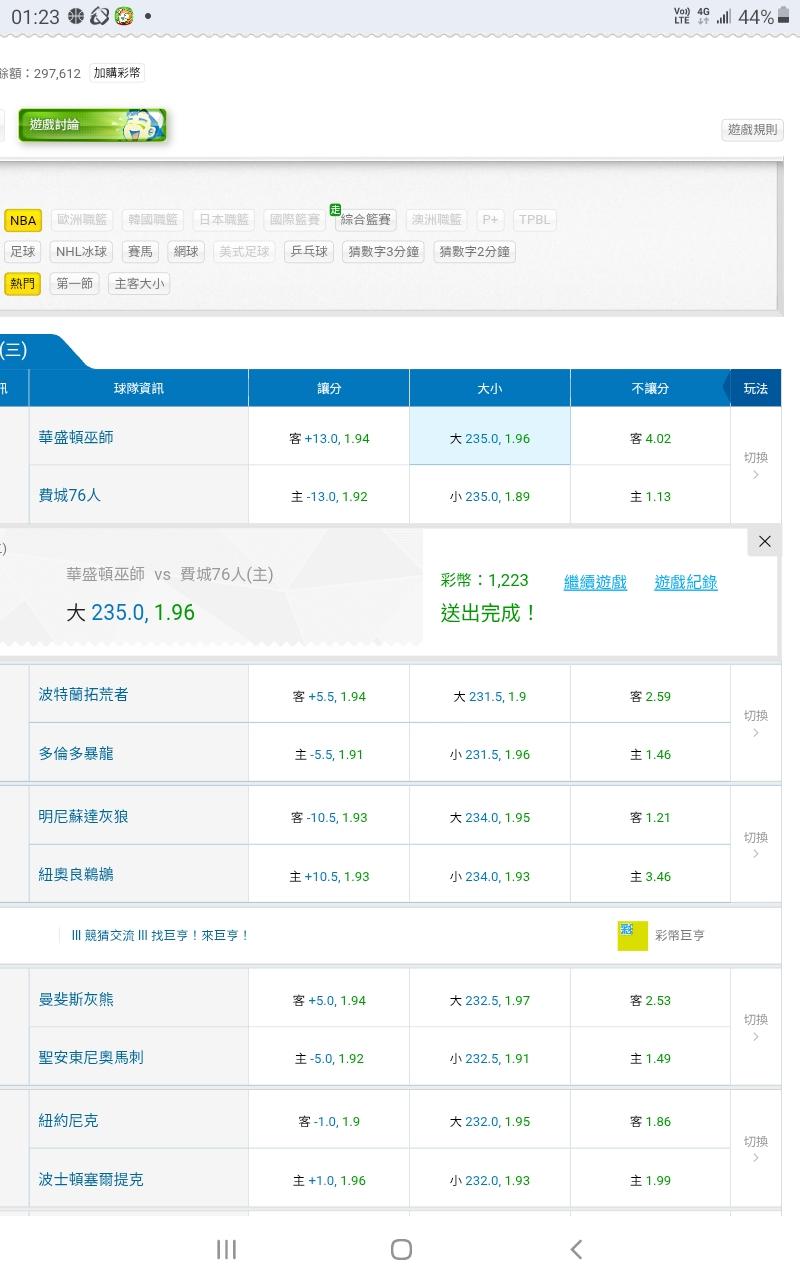Select the NBA league filter
The width and height of the screenshot is (800, 1280).
(23, 220)
